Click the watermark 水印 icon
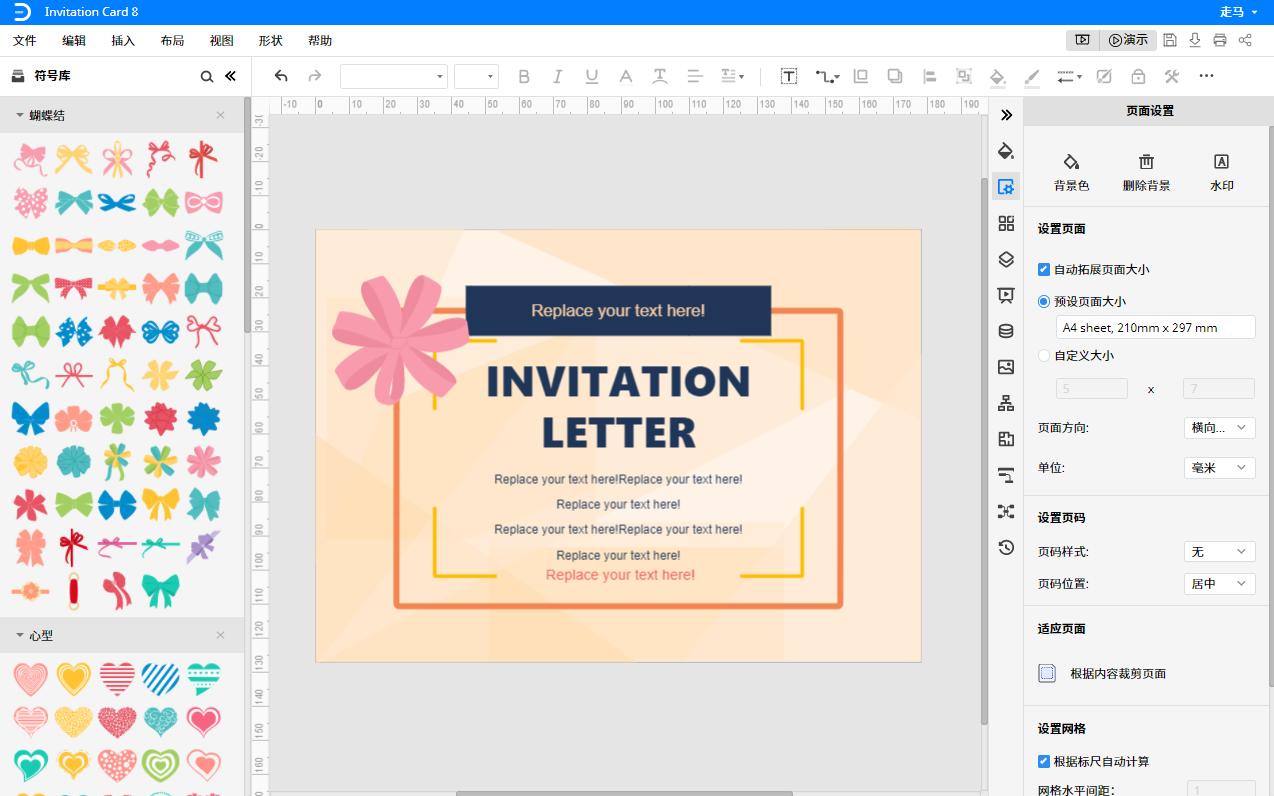 (1221, 172)
